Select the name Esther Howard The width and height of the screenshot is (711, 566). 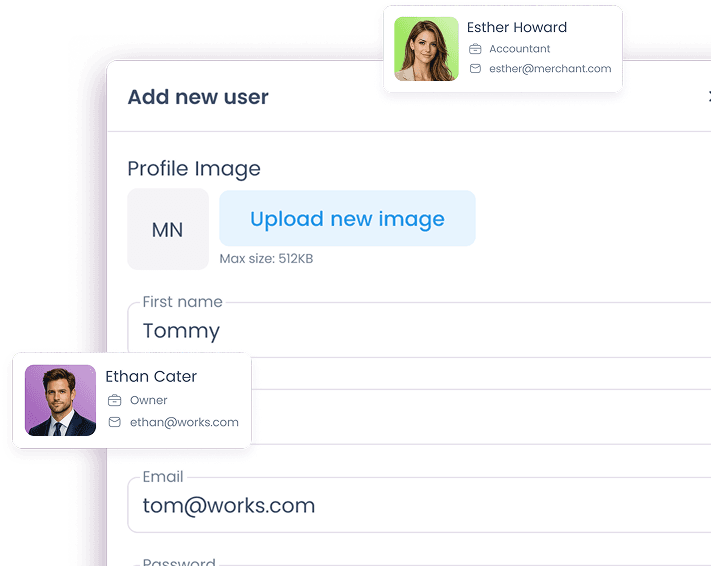tap(517, 27)
